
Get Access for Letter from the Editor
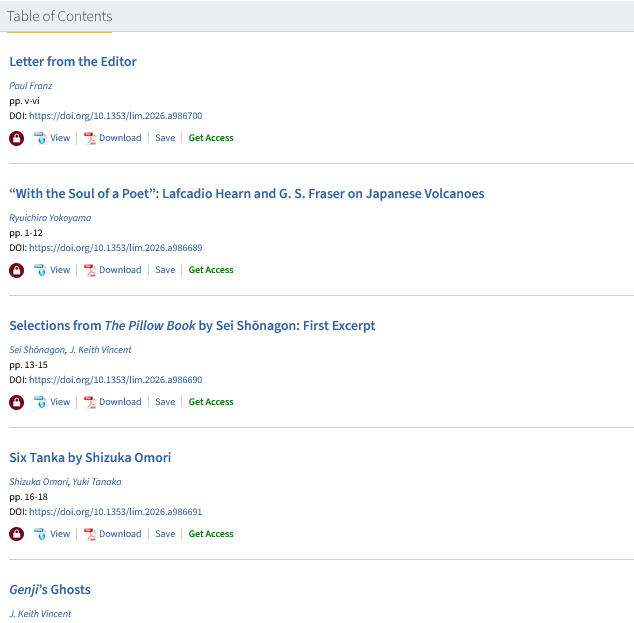[x=211, y=138]
